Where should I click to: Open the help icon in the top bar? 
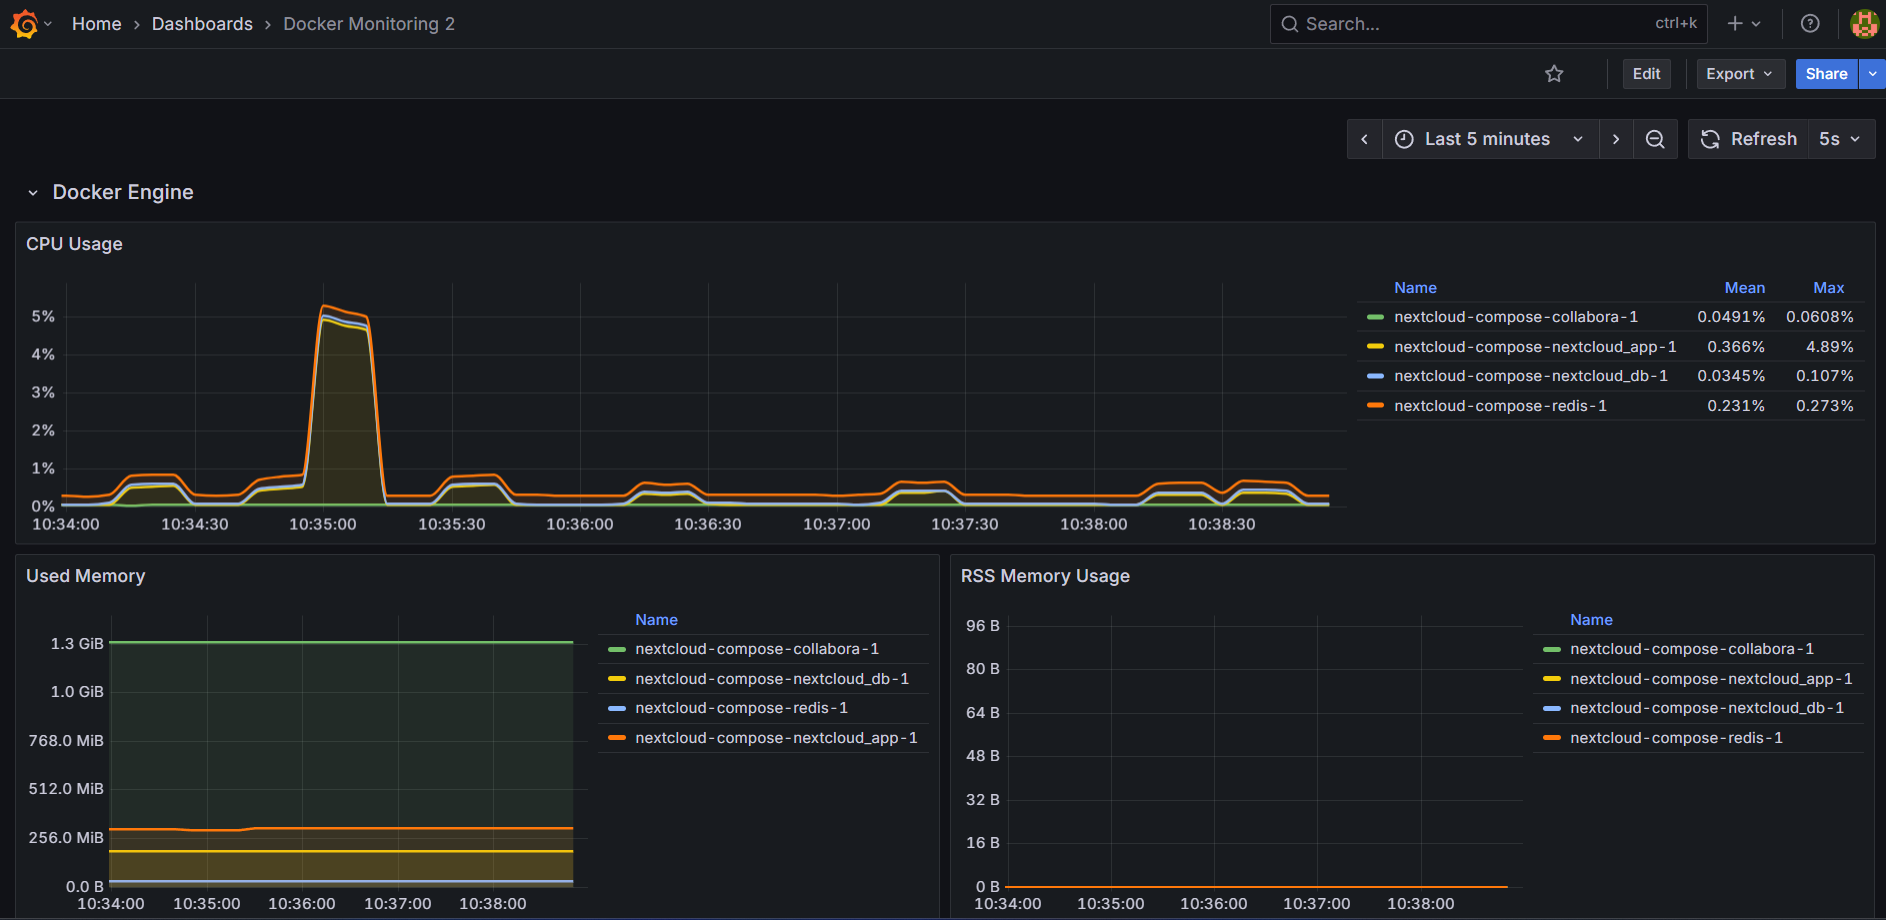pos(1810,23)
